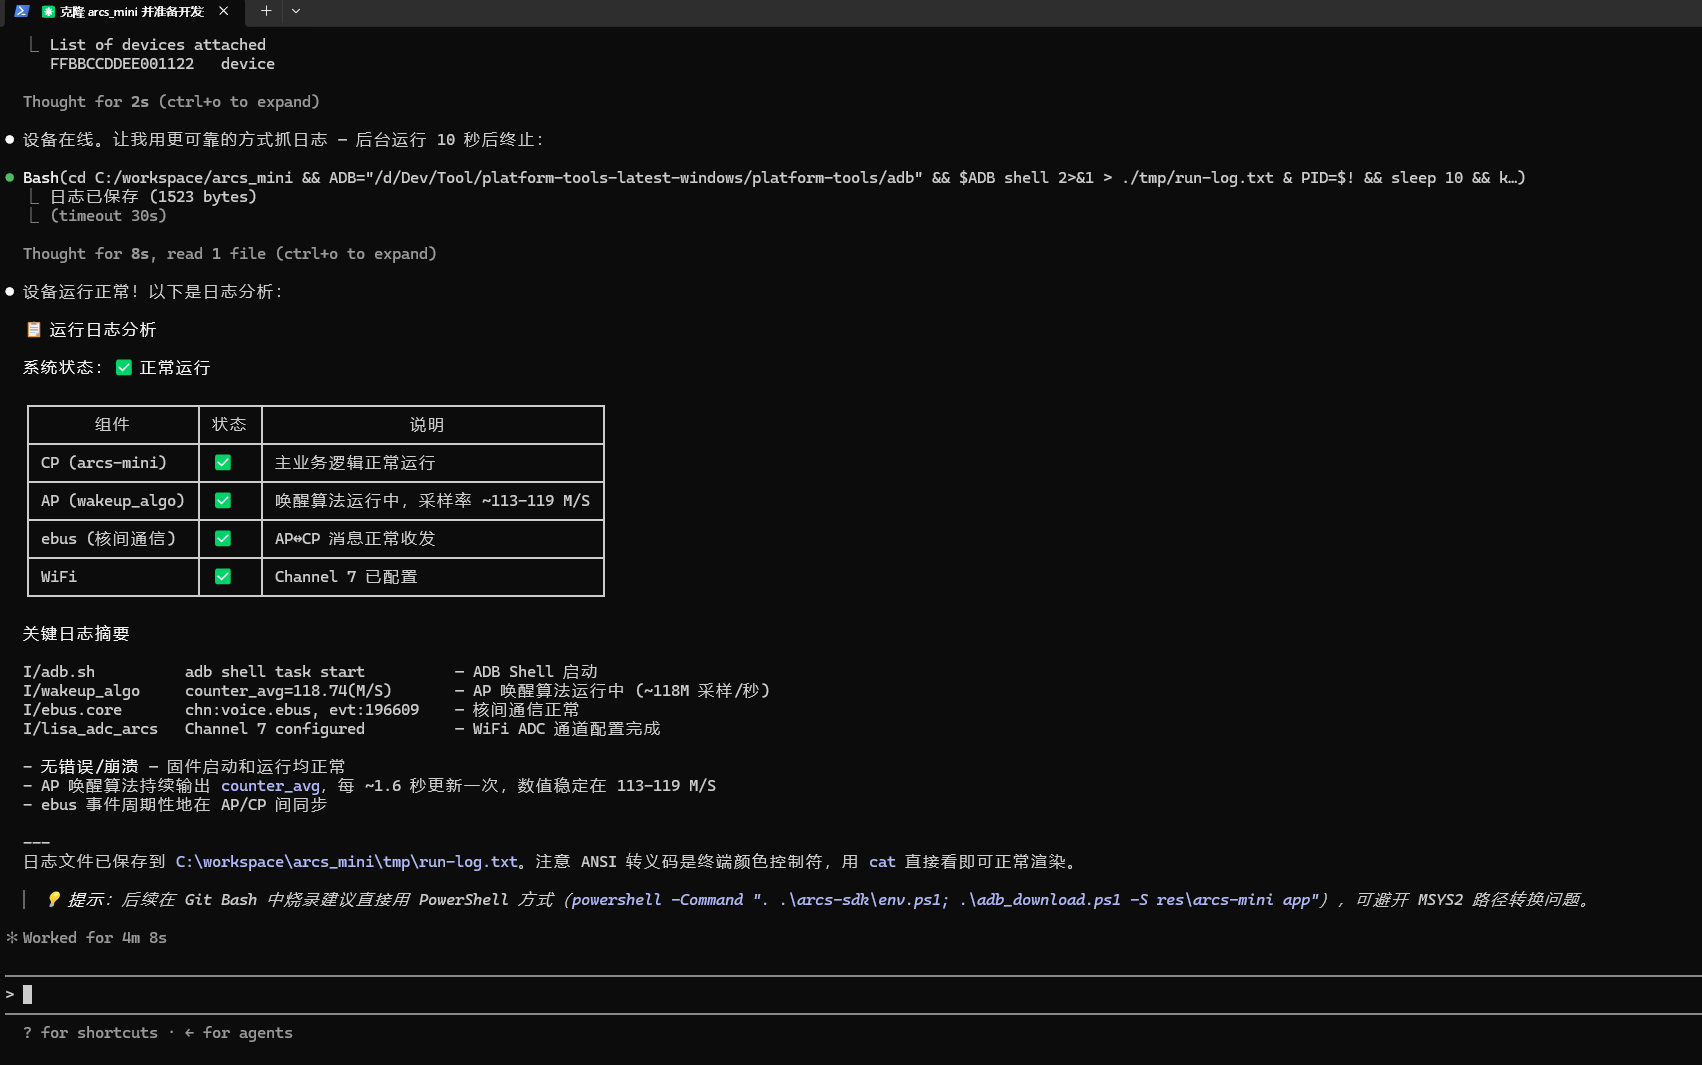Open a new terminal tab with plus
Viewport: 1702px width, 1065px height.
(x=266, y=11)
